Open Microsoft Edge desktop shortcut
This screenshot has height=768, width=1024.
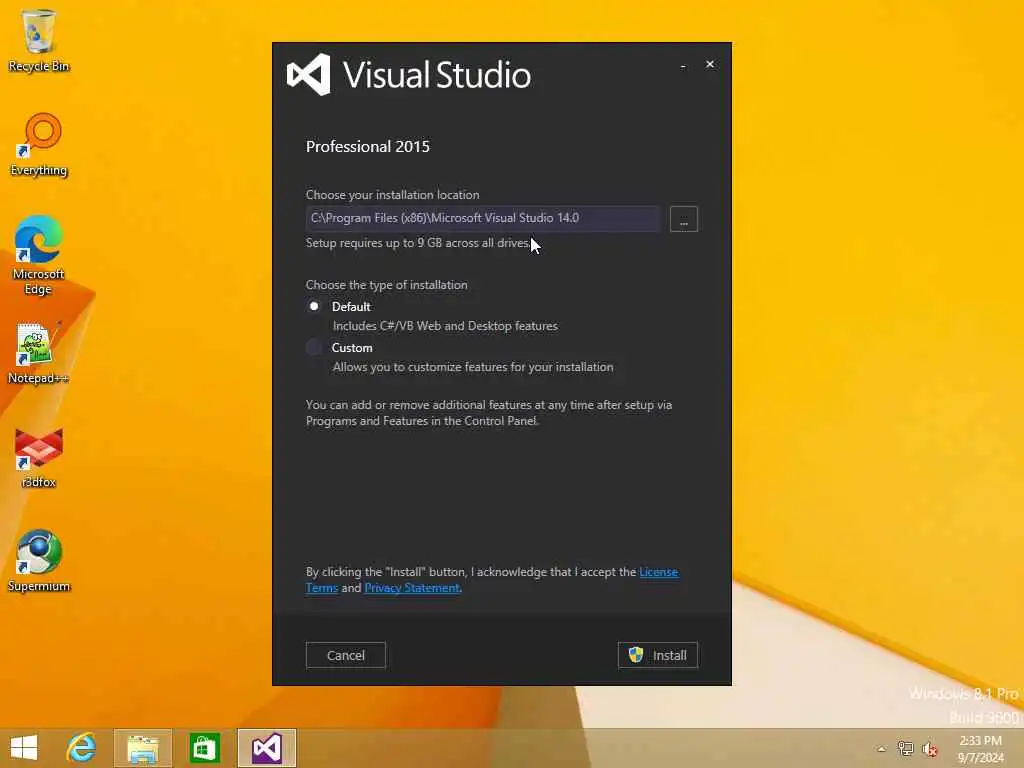click(39, 256)
